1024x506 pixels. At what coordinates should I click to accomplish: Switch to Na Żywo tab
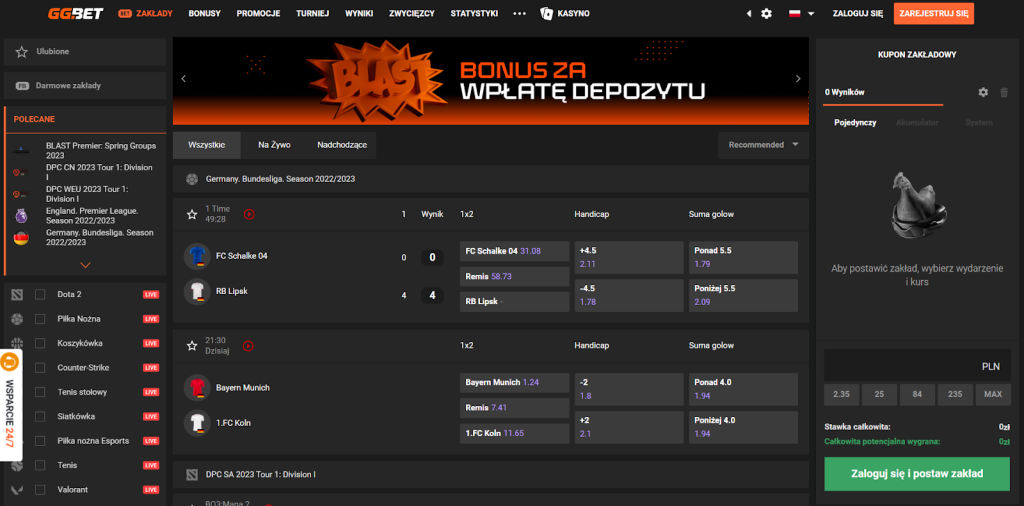274,145
